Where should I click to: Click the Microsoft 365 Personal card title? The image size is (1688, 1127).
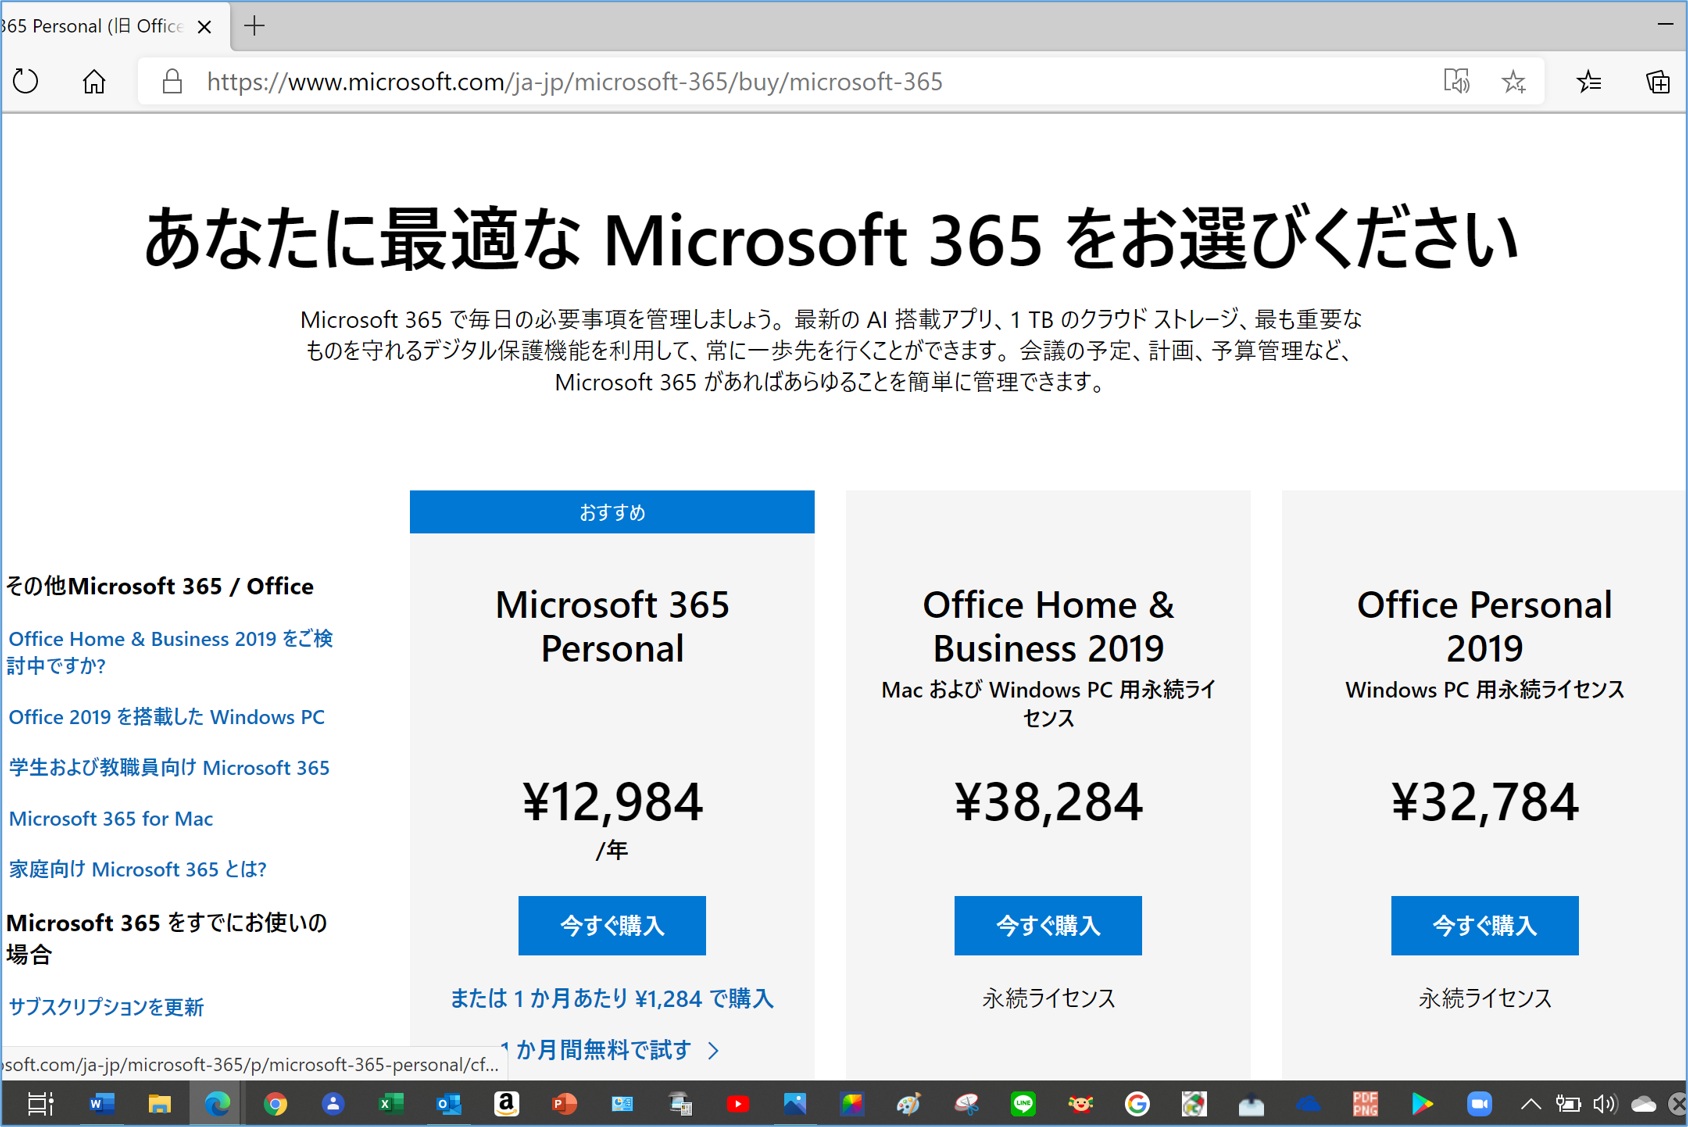point(612,626)
